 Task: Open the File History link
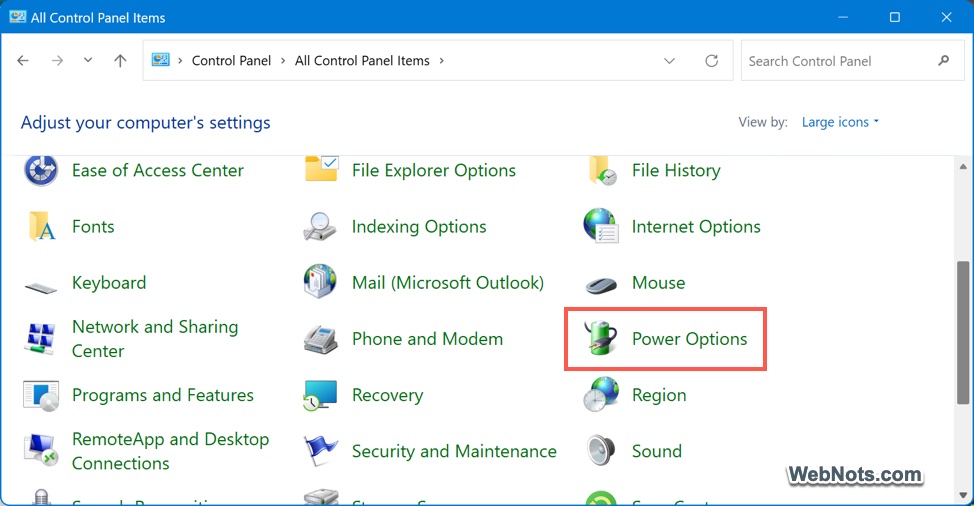(676, 170)
